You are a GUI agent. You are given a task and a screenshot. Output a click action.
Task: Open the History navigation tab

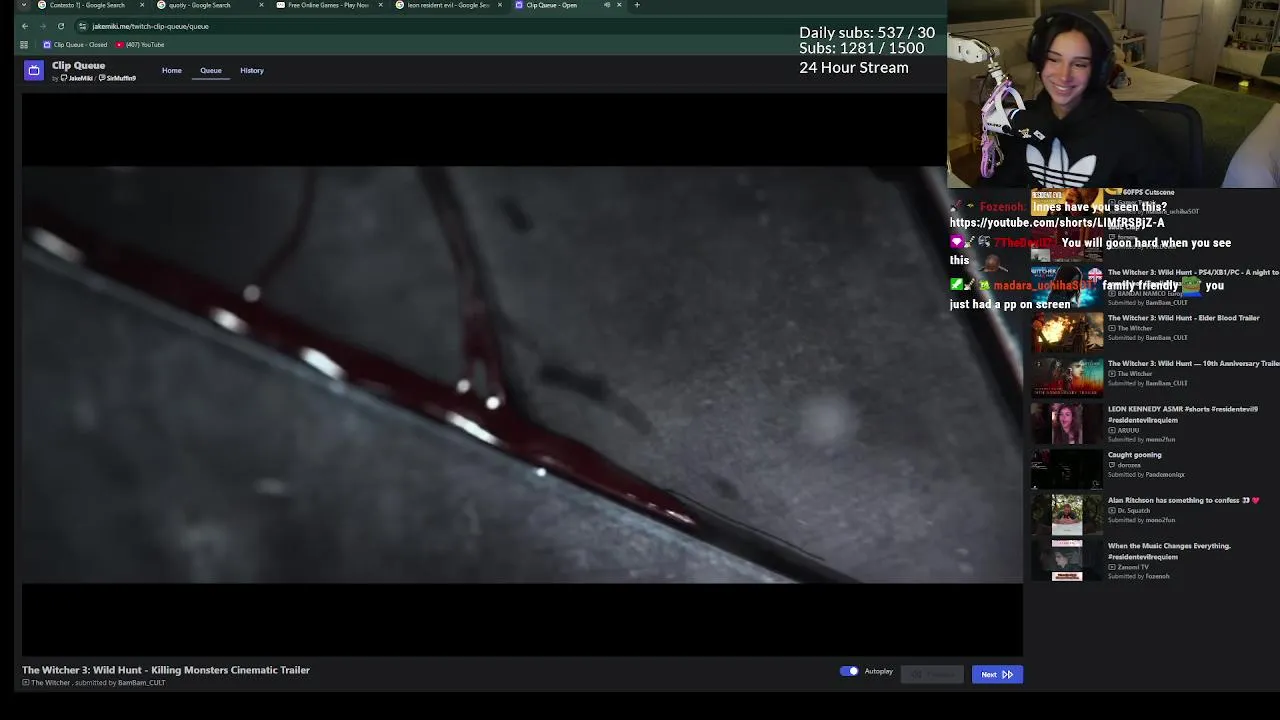pyautogui.click(x=252, y=70)
